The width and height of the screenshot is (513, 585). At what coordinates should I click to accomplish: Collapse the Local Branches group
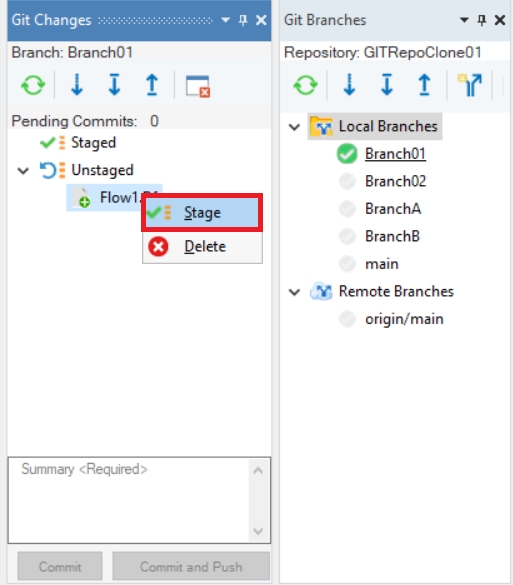coord(294,127)
